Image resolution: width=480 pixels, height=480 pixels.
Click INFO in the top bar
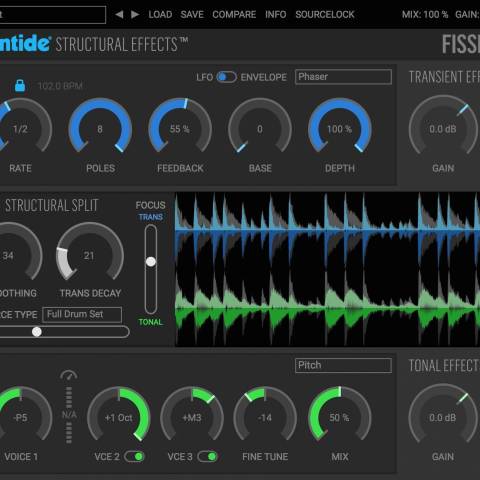coord(276,14)
